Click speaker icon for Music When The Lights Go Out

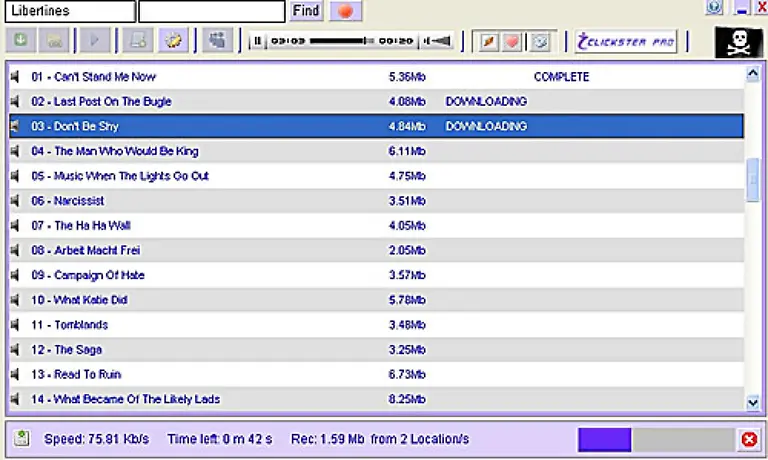click(15, 176)
